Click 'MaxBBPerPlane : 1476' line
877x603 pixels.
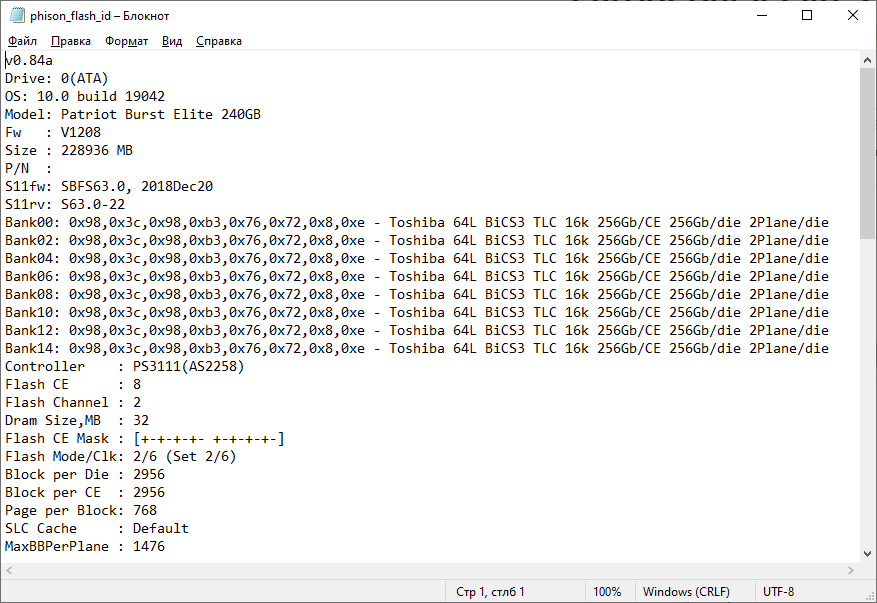(x=85, y=546)
